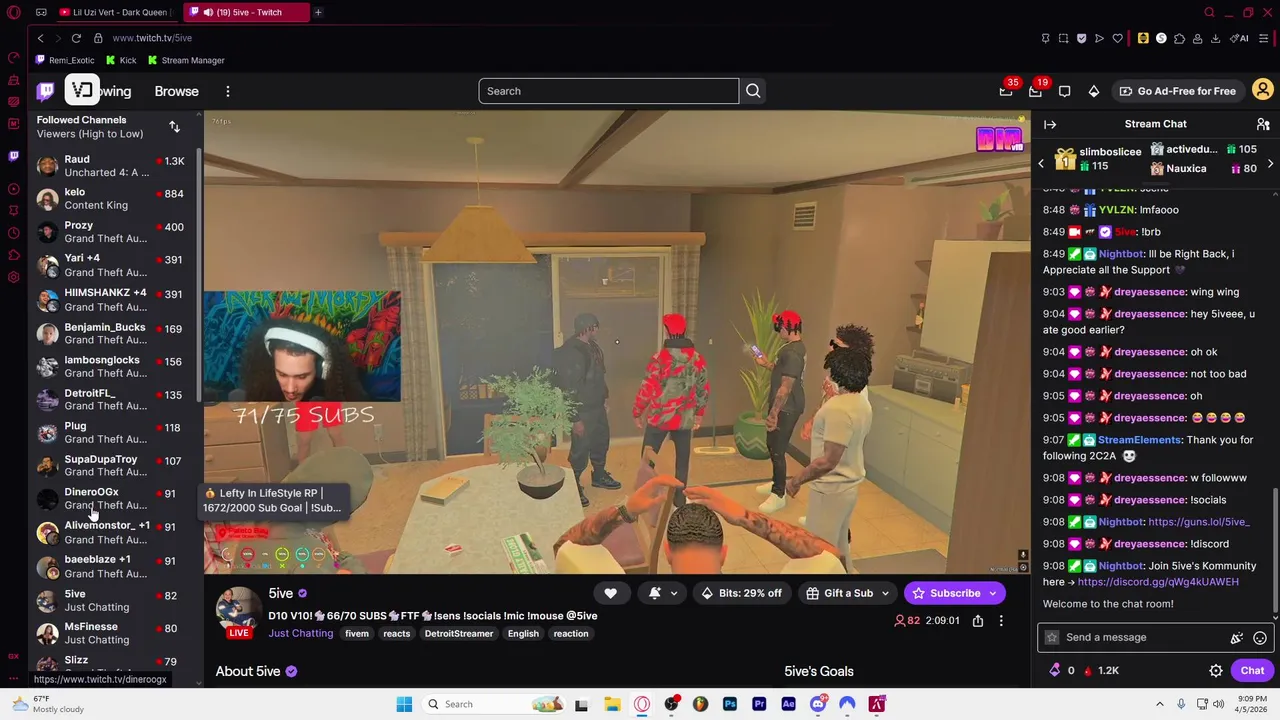Send message with Chat button

1252,671
